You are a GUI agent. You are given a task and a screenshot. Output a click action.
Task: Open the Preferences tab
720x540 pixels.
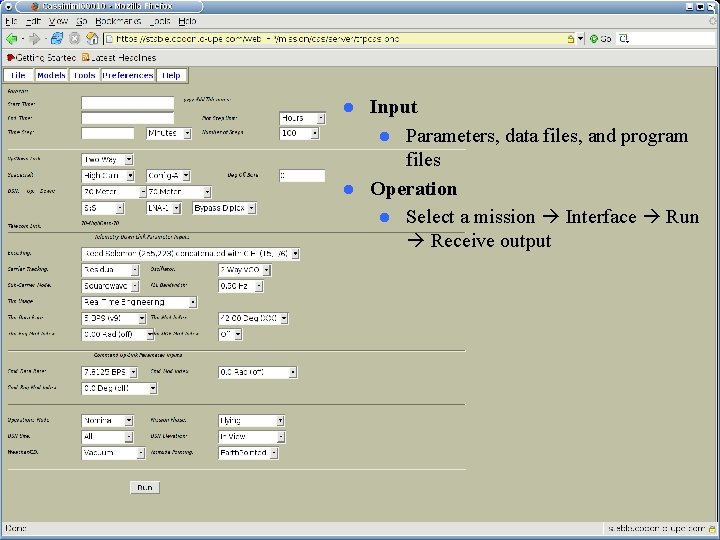pyautogui.click(x=128, y=75)
